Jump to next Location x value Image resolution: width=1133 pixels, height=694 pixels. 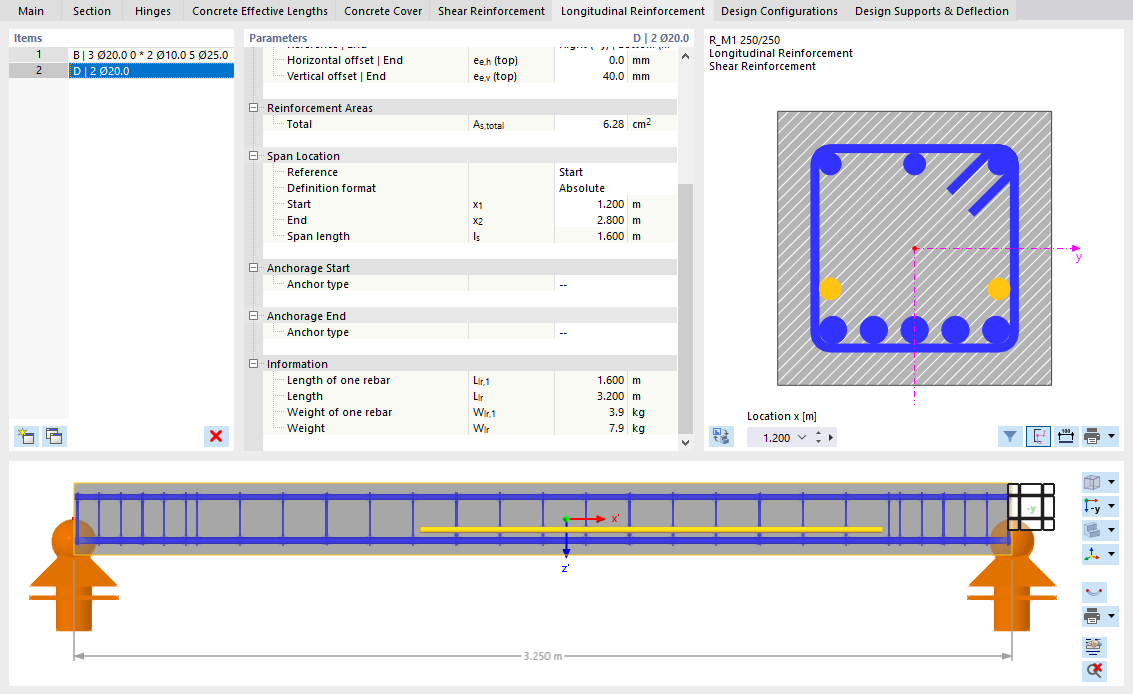pos(830,437)
